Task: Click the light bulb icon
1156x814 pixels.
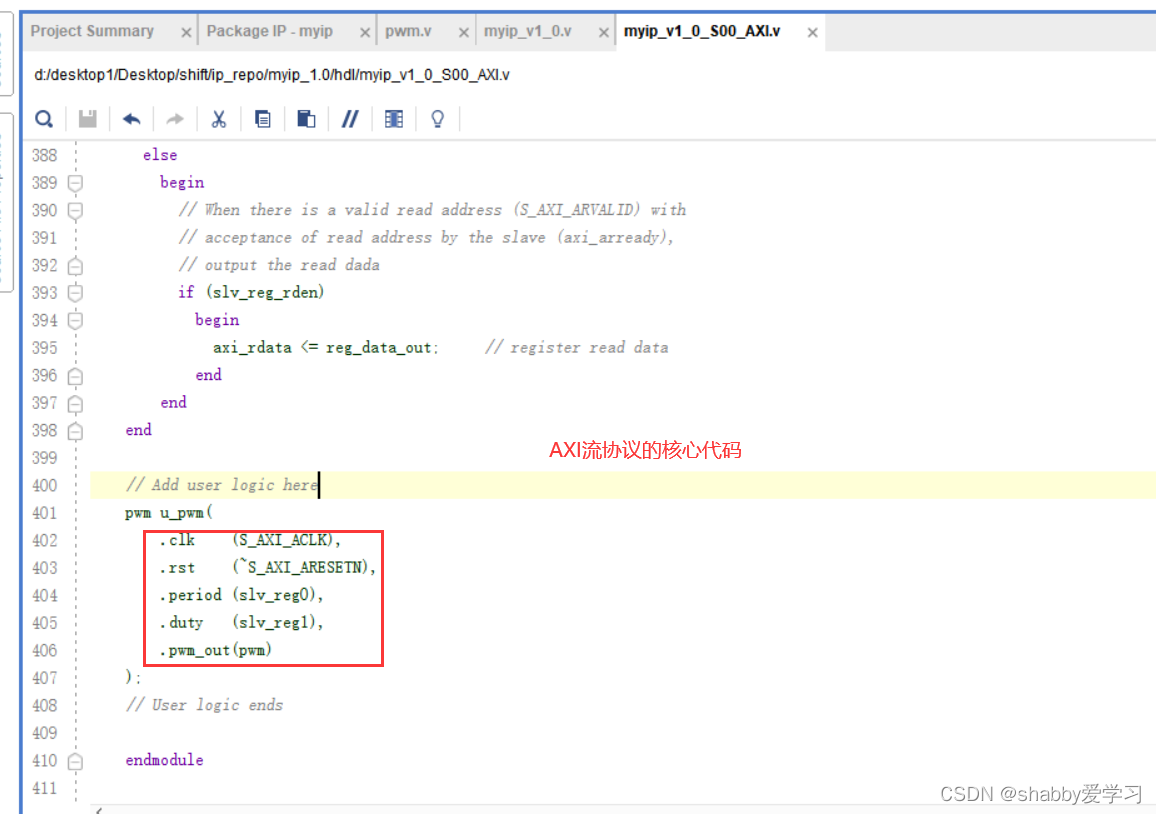Action: coord(437,119)
